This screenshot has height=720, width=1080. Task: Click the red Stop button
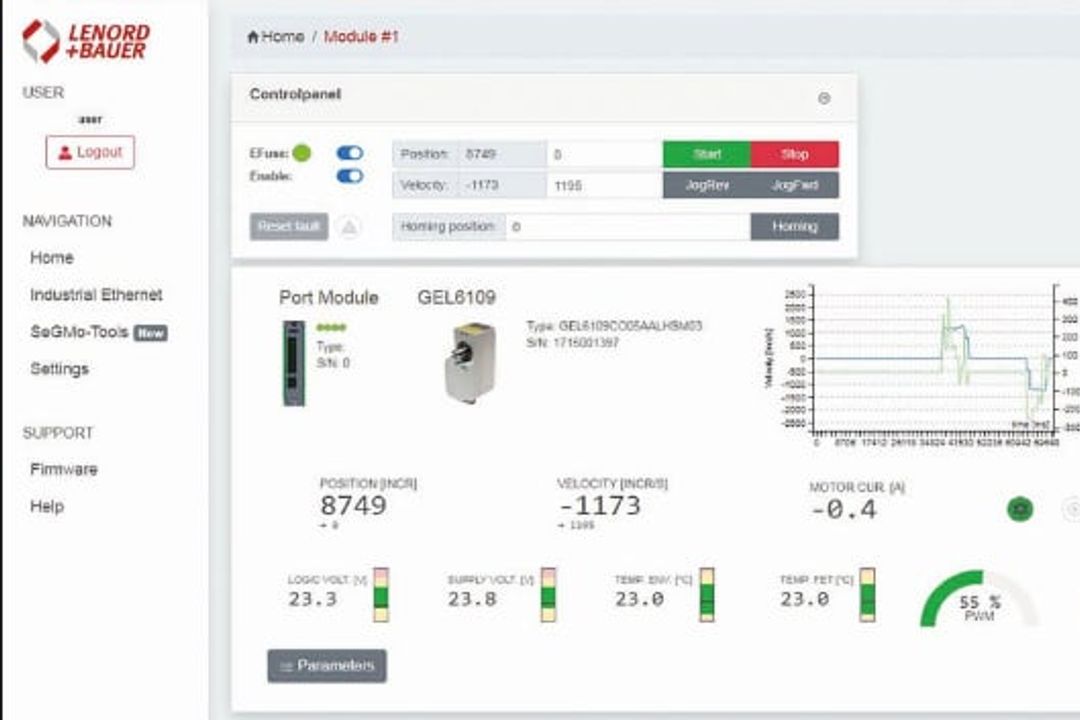pyautogui.click(x=795, y=154)
